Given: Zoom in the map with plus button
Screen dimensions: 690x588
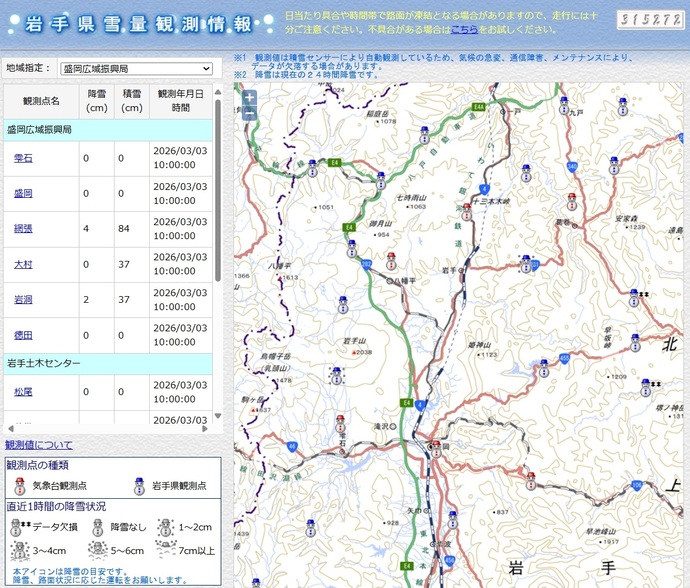Looking at the screenshot, I should [x=250, y=97].
